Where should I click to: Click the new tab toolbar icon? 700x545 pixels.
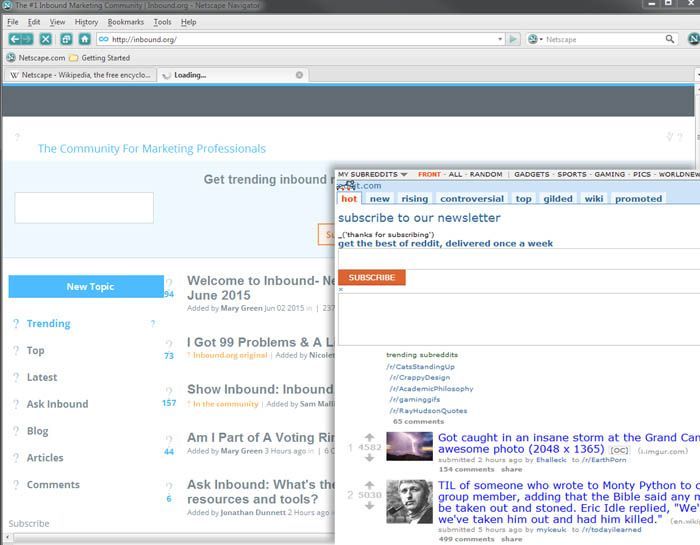[66, 39]
